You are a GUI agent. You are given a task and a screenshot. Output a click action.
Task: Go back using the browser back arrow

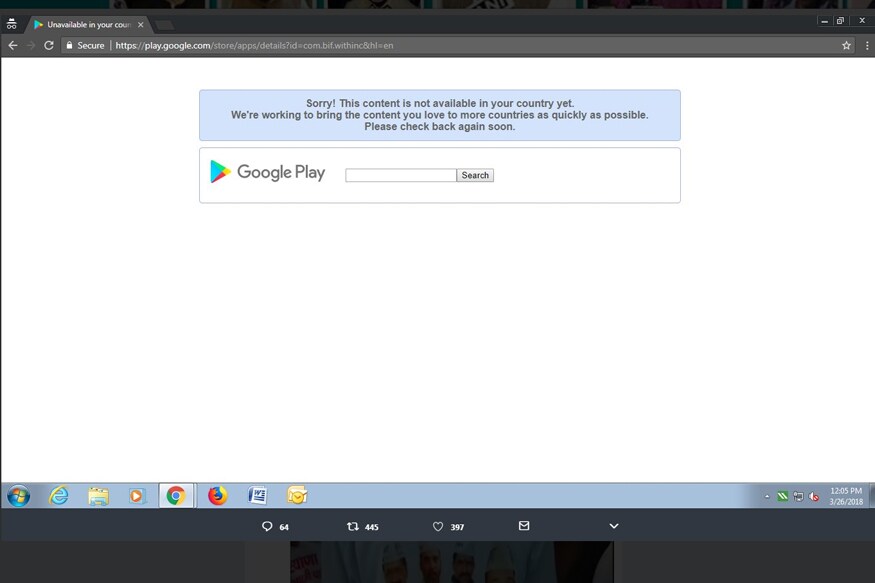(x=13, y=45)
